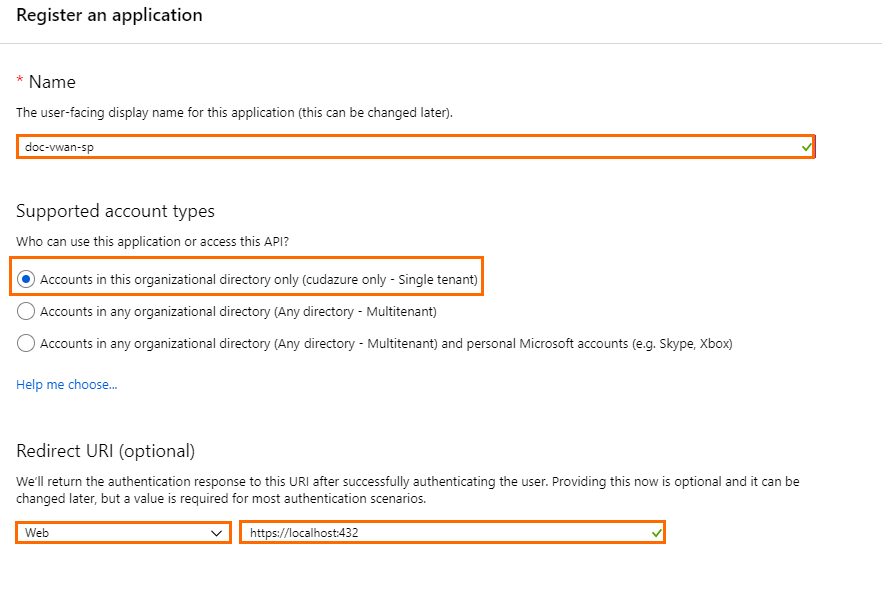This screenshot has width=882, height=595.
Task: Open the Web redirect type dropdown
Action: (123, 533)
